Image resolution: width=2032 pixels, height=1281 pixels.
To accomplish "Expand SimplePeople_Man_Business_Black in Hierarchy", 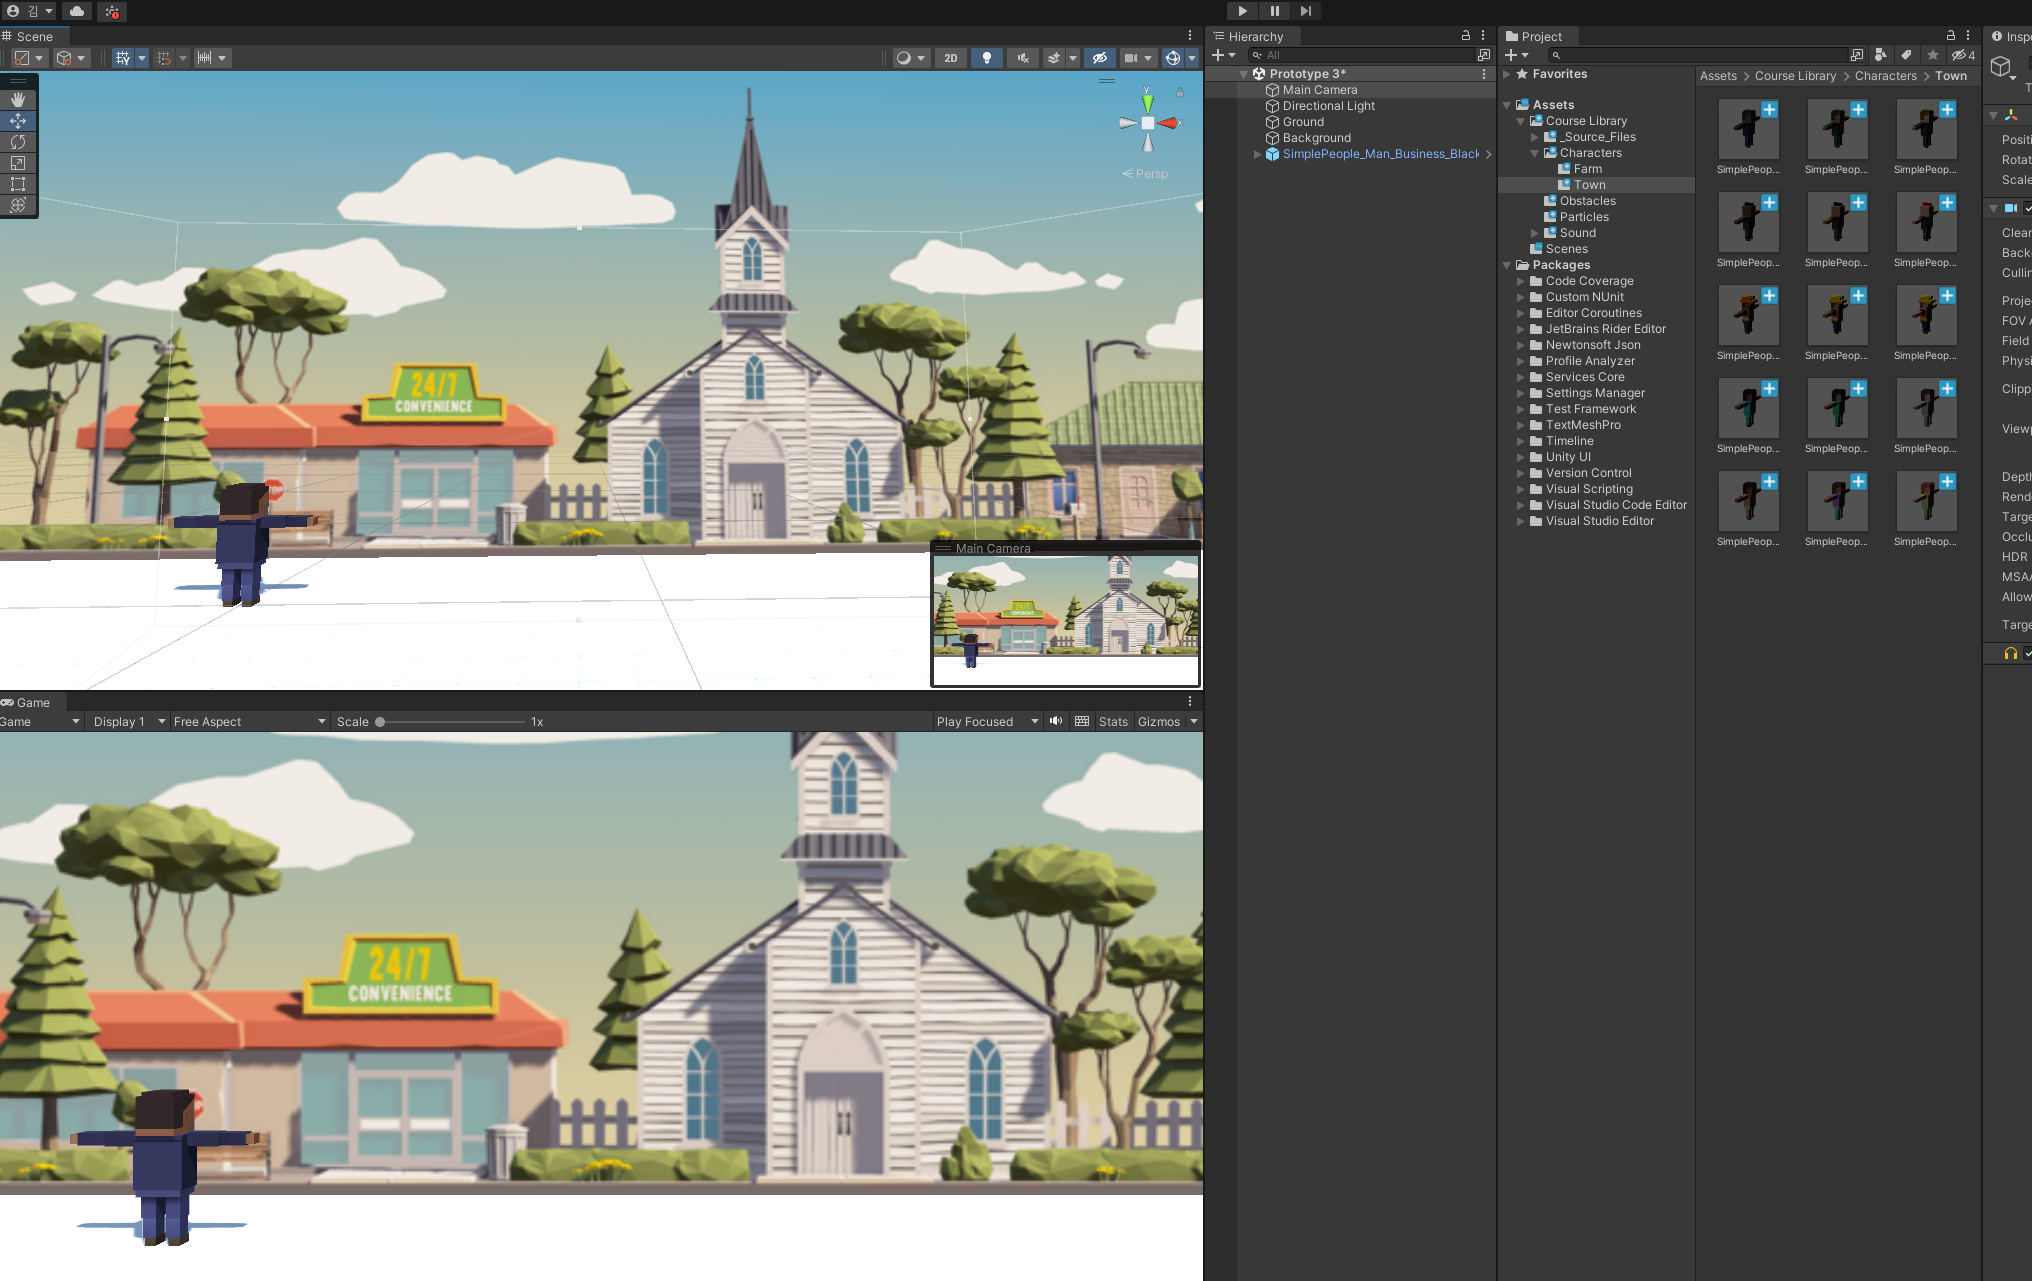I will 1257,154.
